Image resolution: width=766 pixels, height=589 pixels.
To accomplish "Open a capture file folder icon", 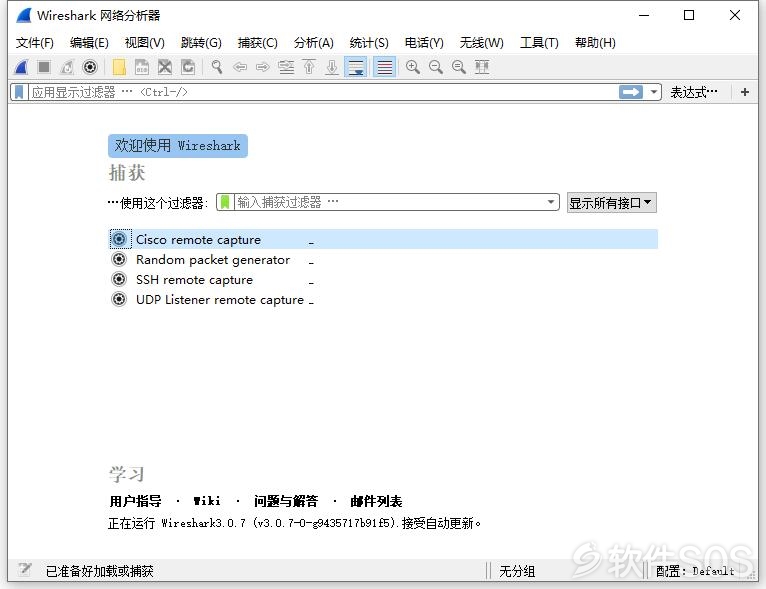I will click(119, 67).
